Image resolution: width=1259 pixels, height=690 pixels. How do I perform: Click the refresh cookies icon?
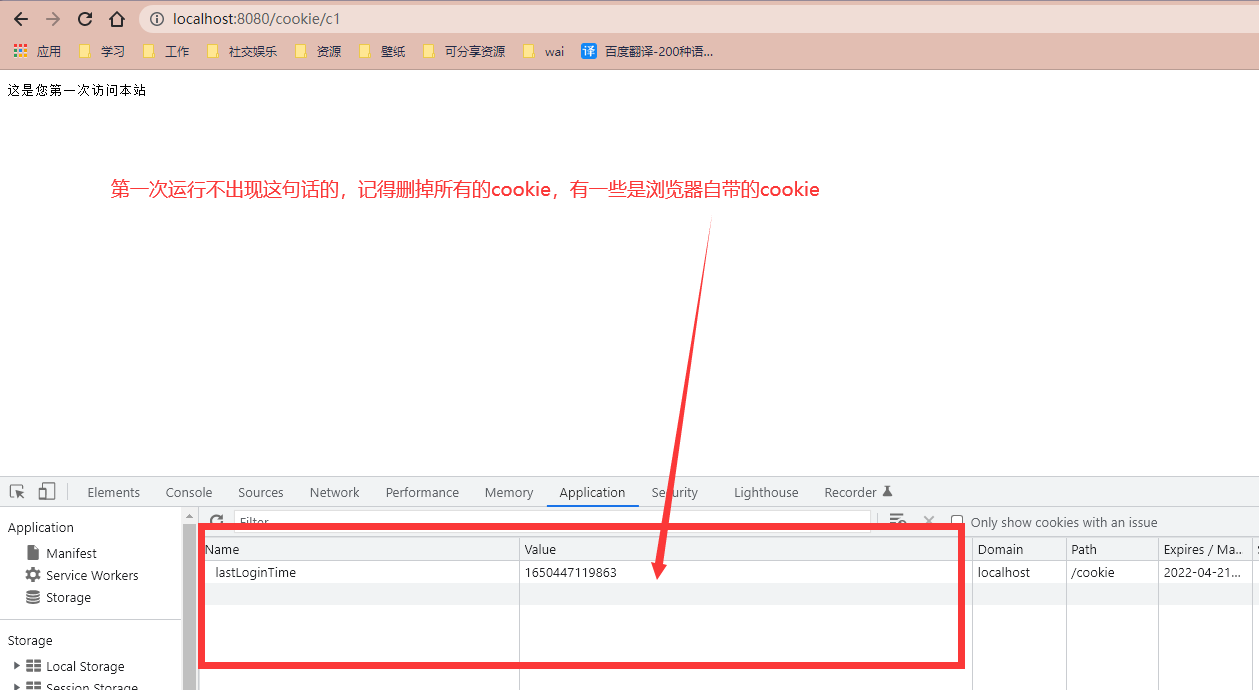pyautogui.click(x=216, y=521)
